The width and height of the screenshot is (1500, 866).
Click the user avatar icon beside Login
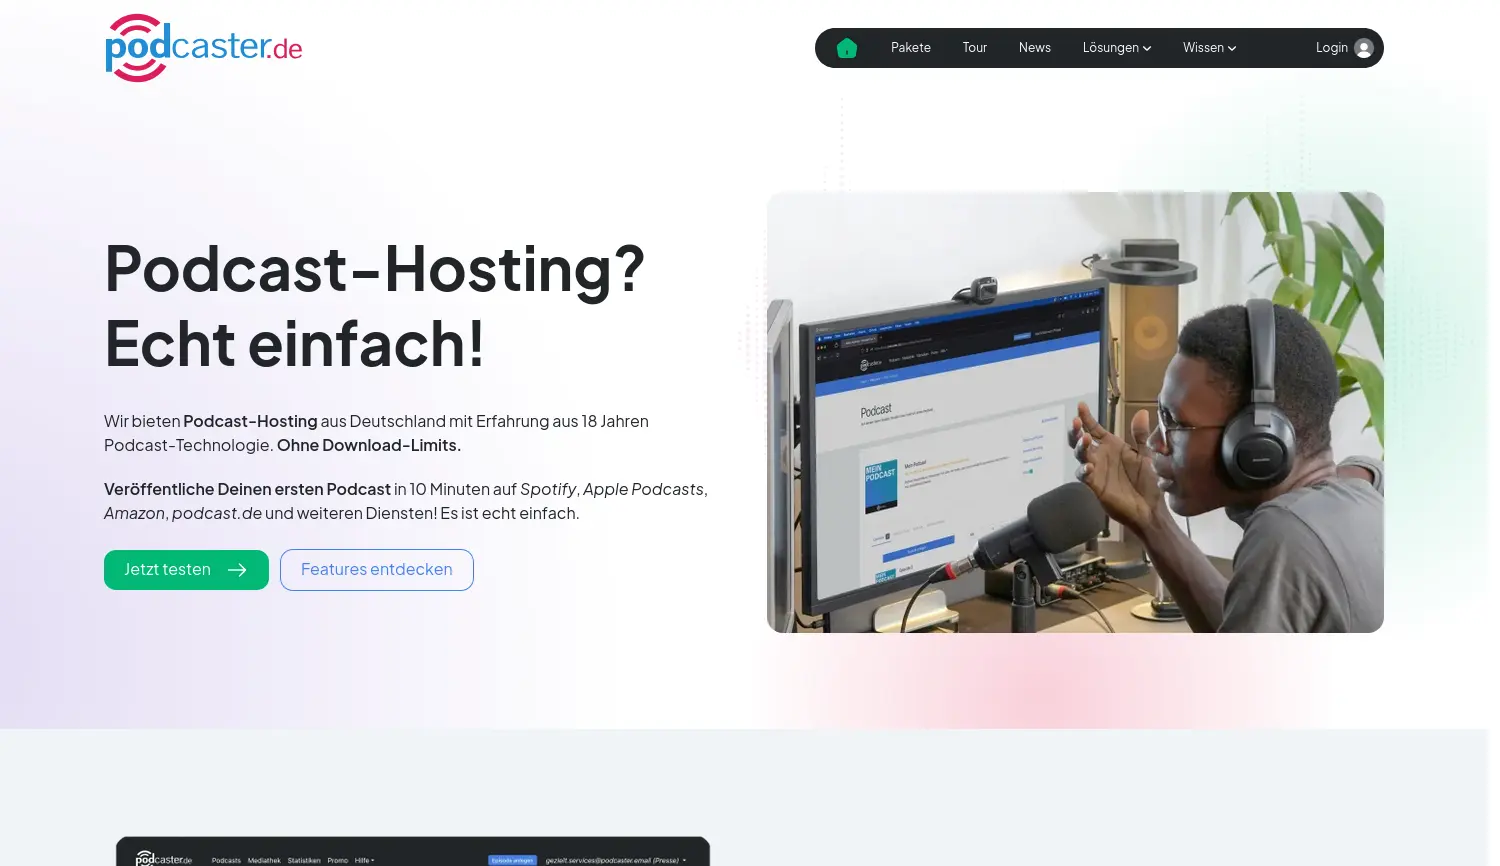1364,48
